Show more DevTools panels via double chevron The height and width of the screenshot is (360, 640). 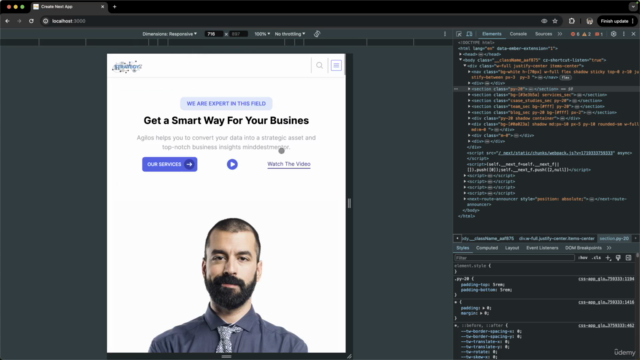(x=560, y=34)
